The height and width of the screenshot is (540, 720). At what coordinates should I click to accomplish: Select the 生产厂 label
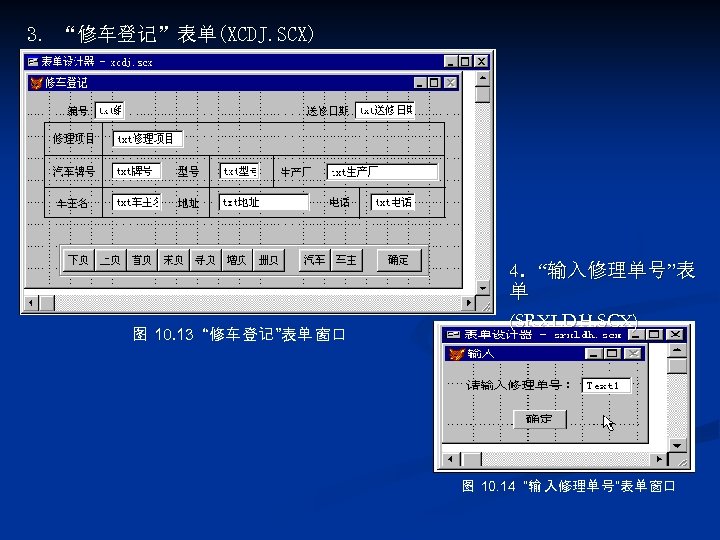(296, 172)
